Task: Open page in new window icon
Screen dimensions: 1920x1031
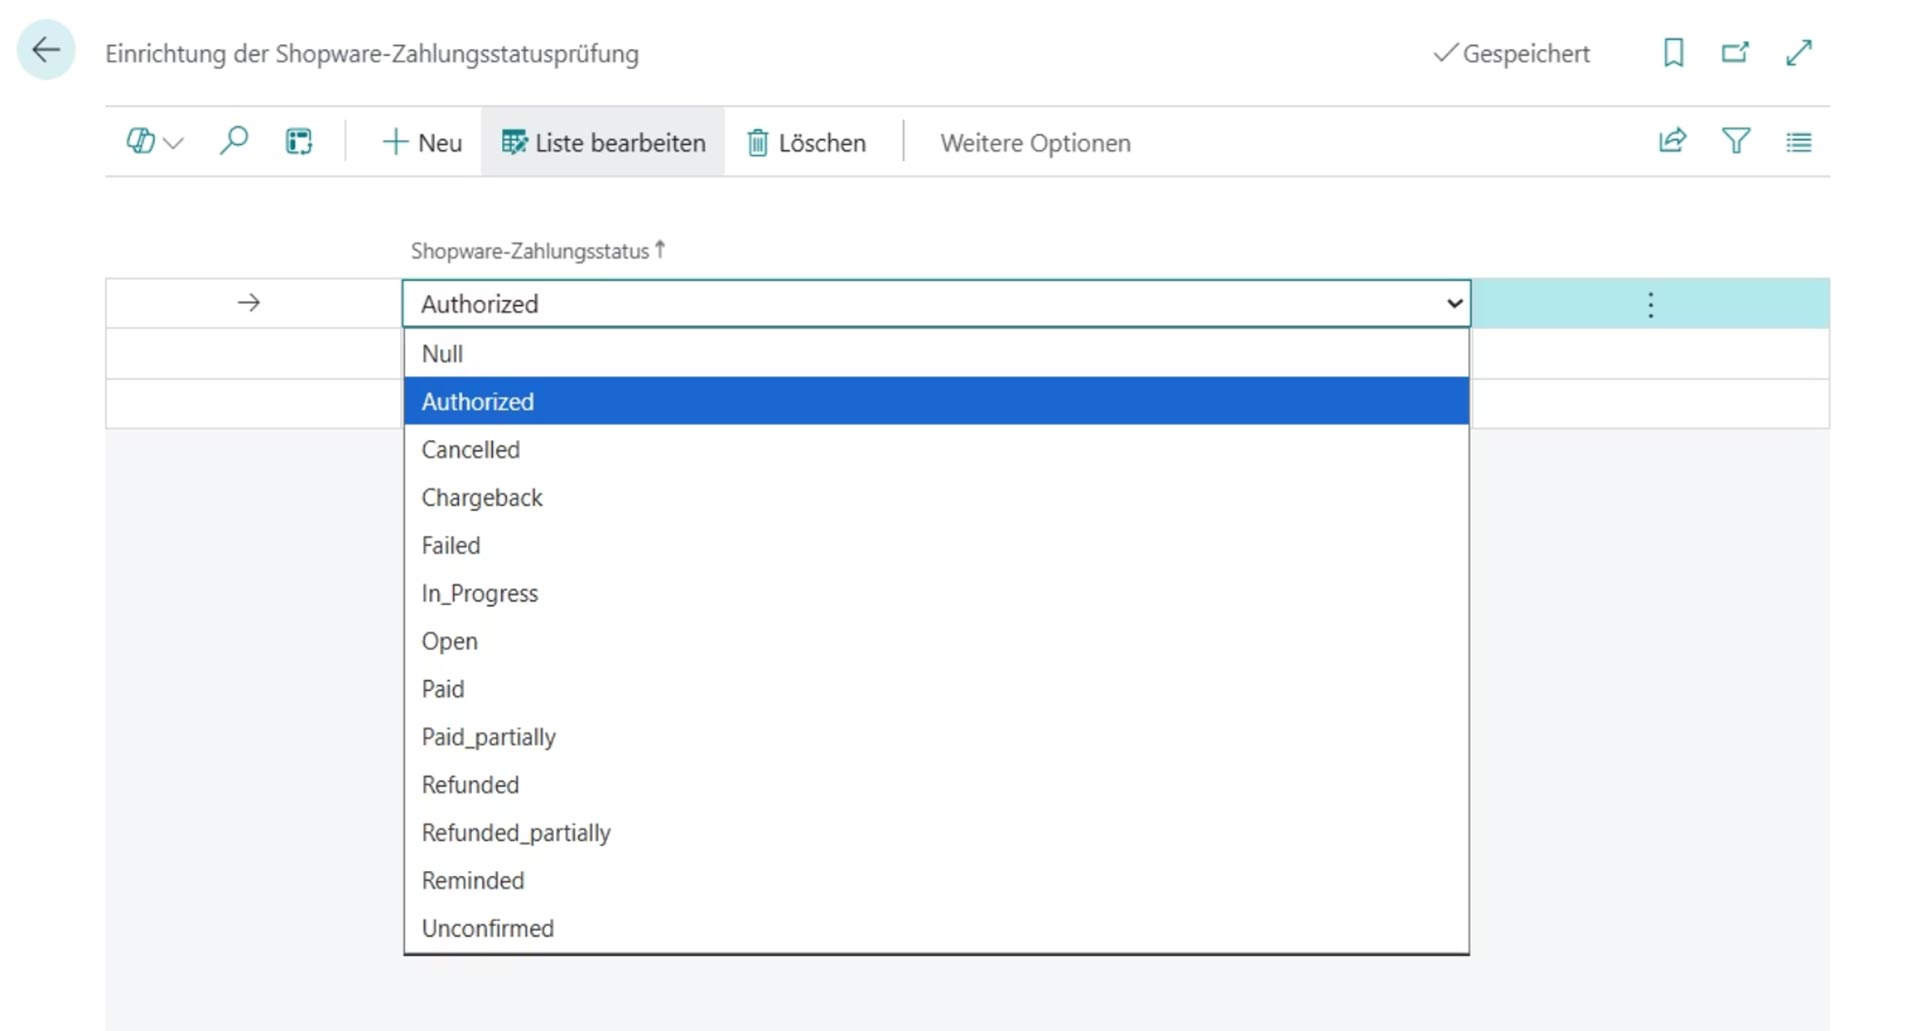Action: (x=1735, y=52)
